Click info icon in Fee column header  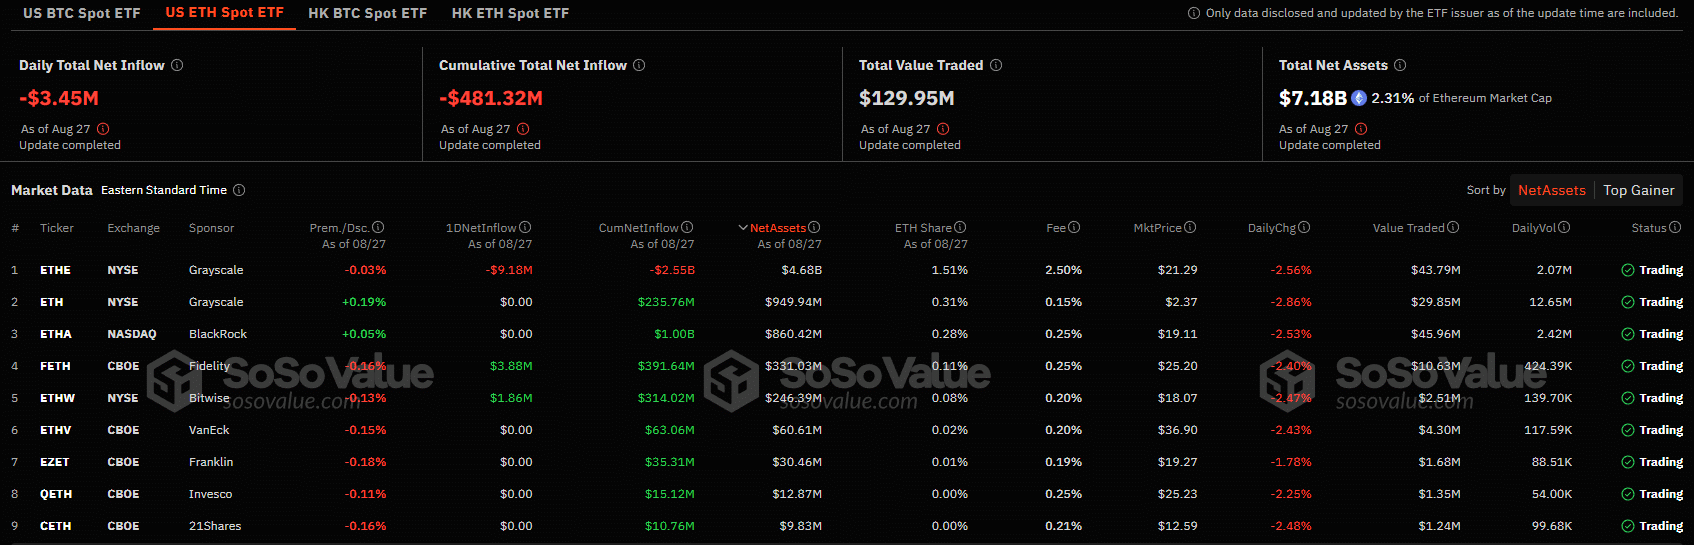point(1074,227)
